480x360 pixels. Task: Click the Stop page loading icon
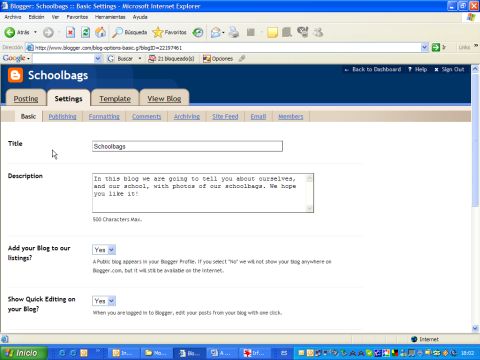point(70,32)
